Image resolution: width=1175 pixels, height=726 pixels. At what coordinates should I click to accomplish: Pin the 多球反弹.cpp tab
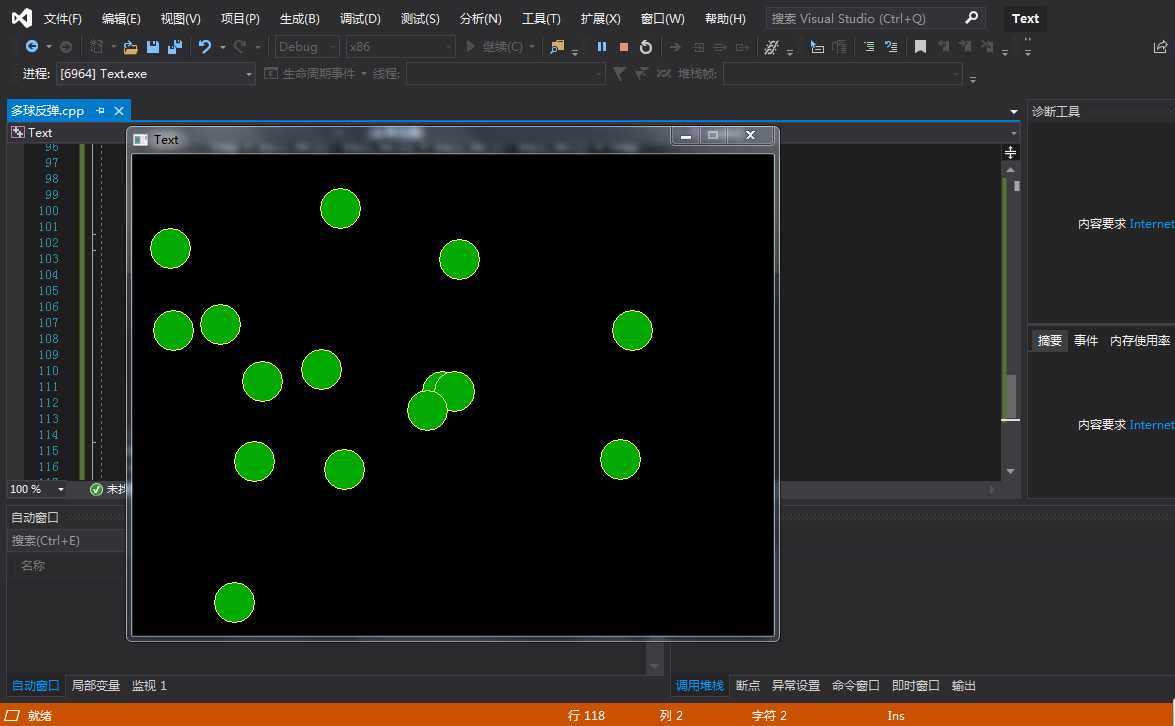100,110
